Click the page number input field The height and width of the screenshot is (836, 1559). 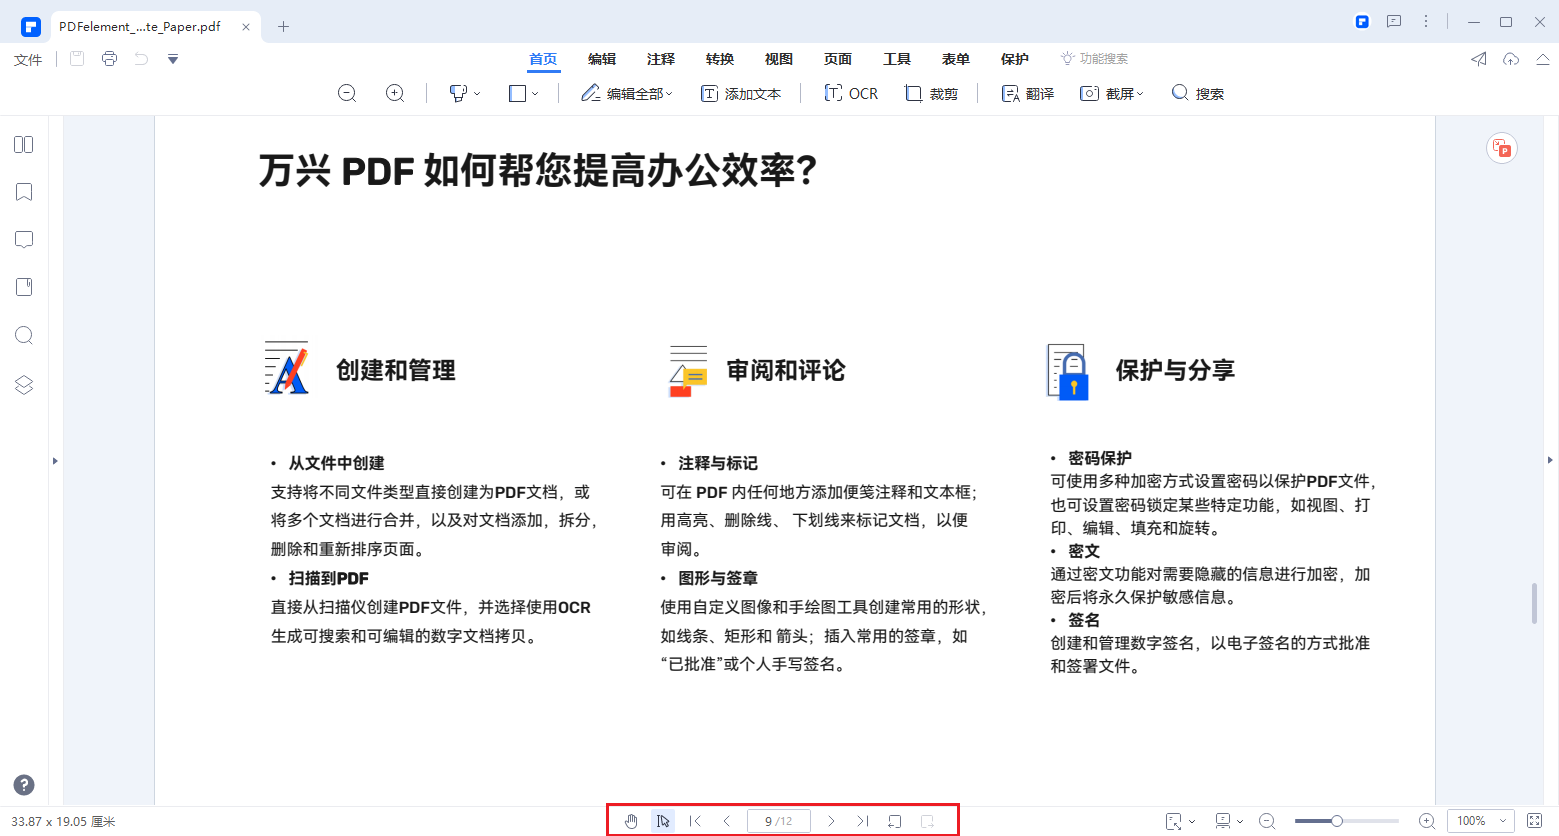pos(778,820)
